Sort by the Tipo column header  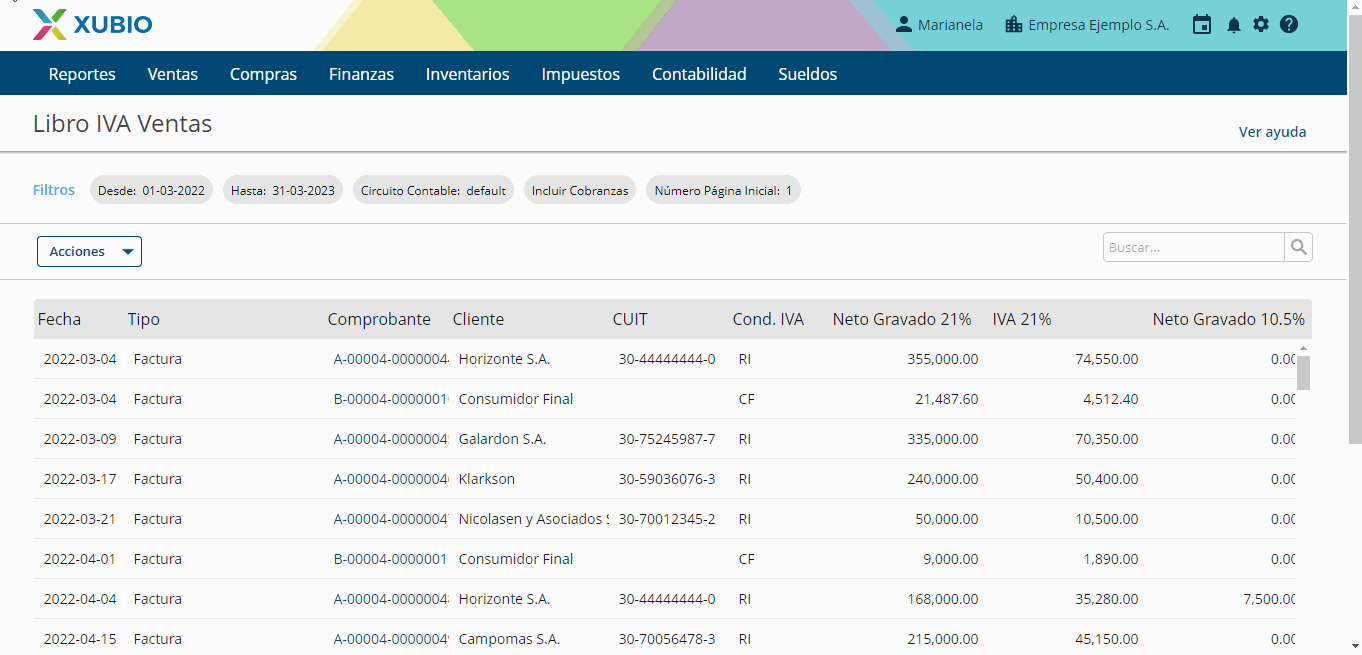click(x=143, y=319)
